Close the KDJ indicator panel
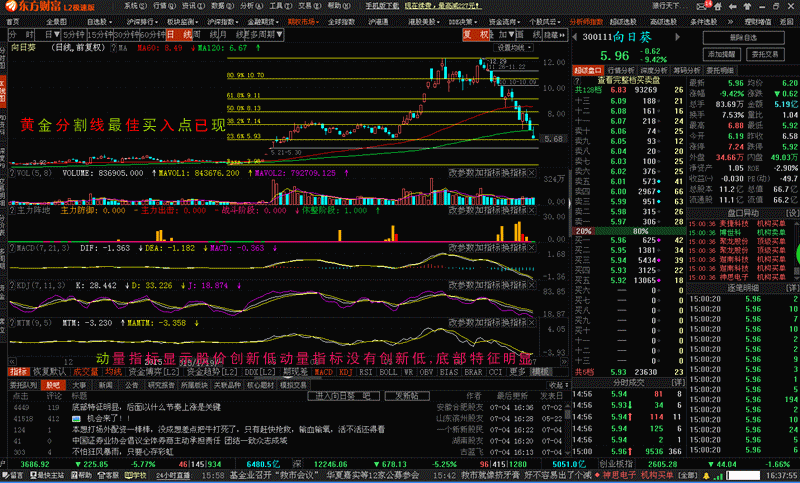Image resolution: width=800 pixels, height=483 pixels. pos(531,285)
